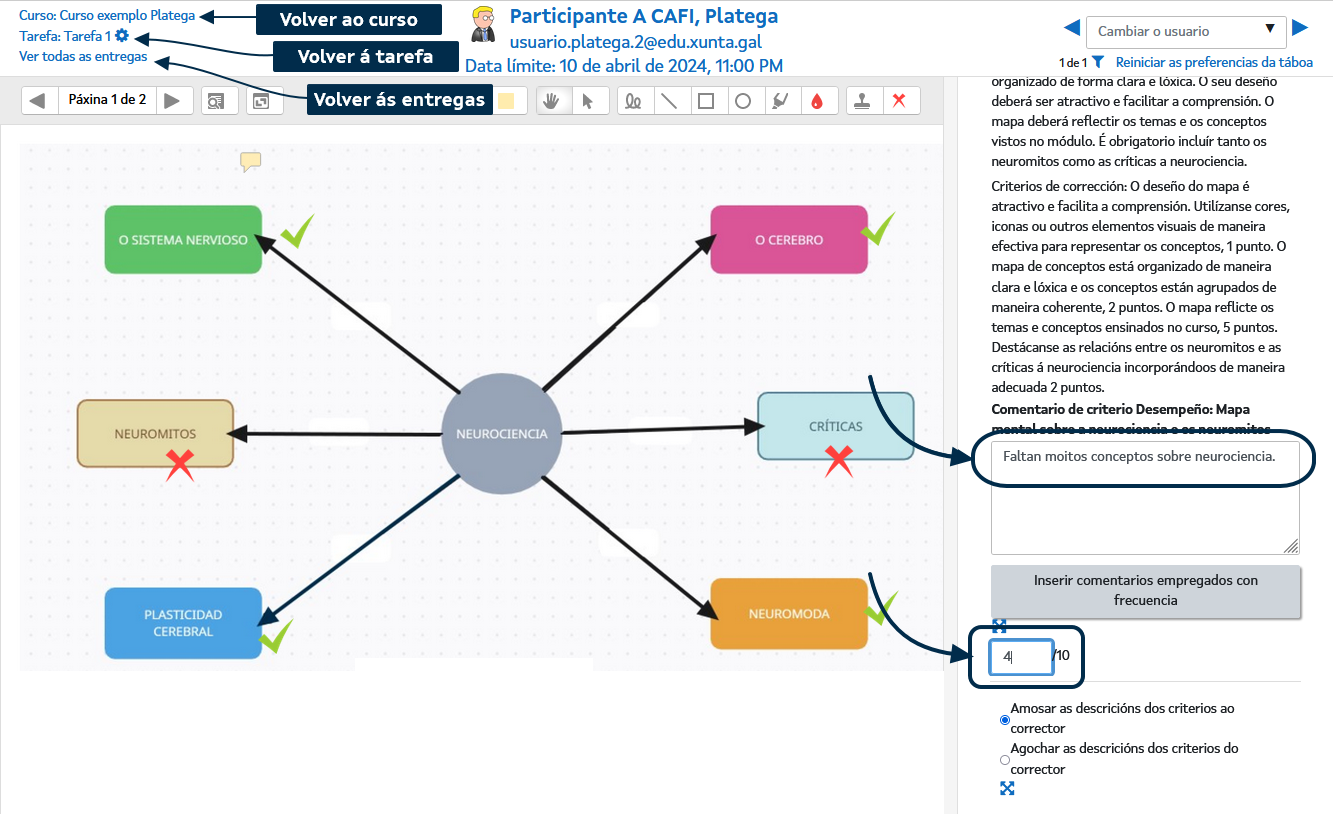
Task: Click the filter icon next to 1 de 1
Action: (1098, 62)
